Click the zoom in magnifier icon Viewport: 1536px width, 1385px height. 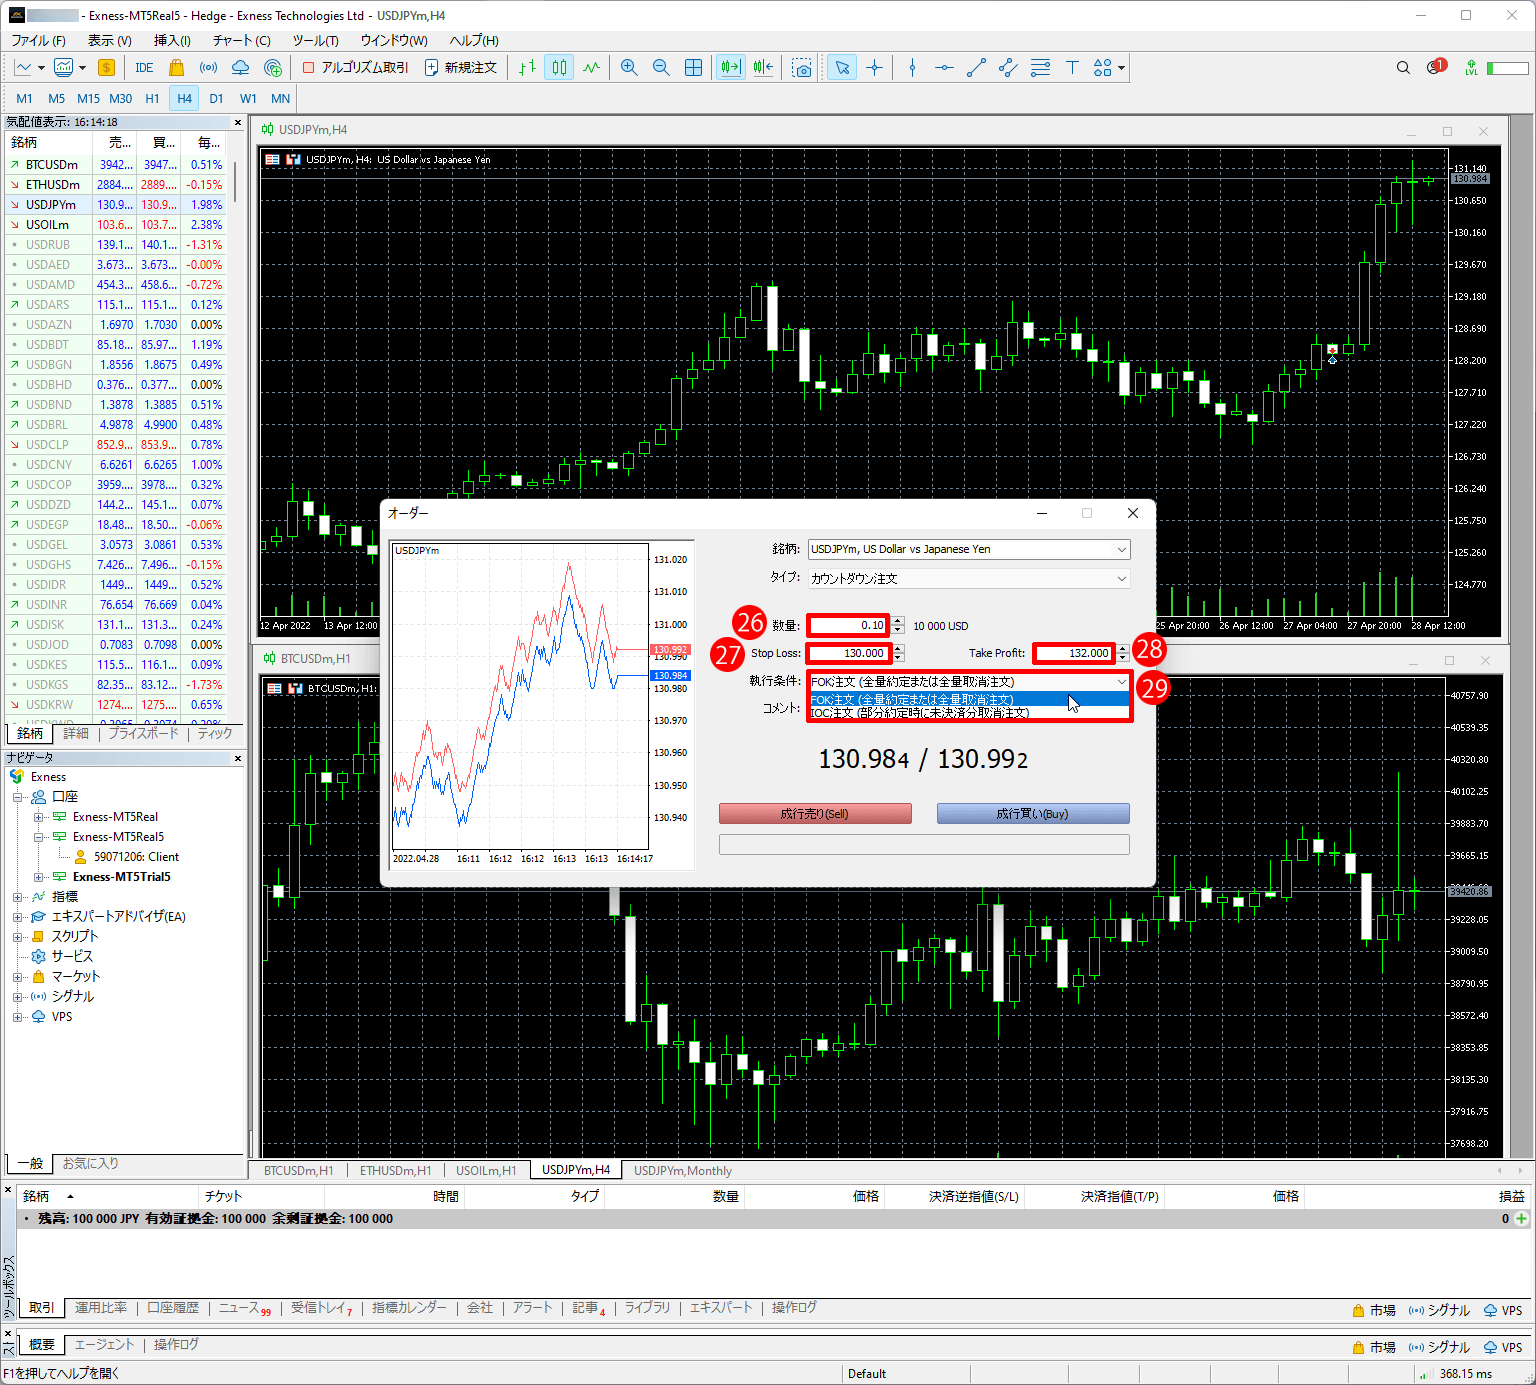(629, 67)
